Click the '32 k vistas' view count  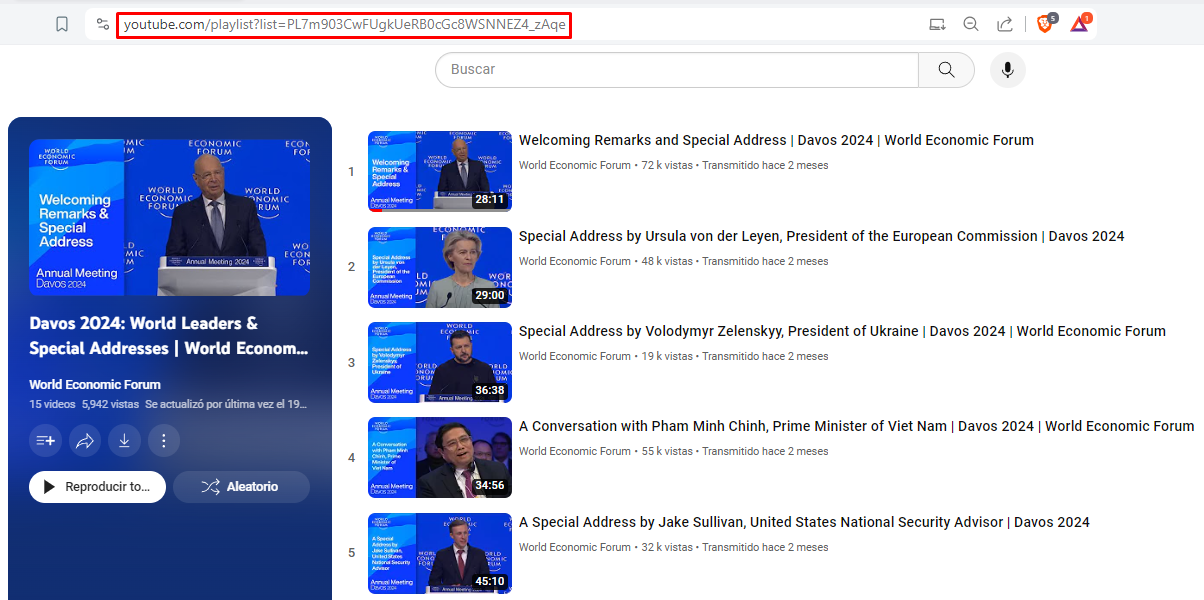point(667,548)
